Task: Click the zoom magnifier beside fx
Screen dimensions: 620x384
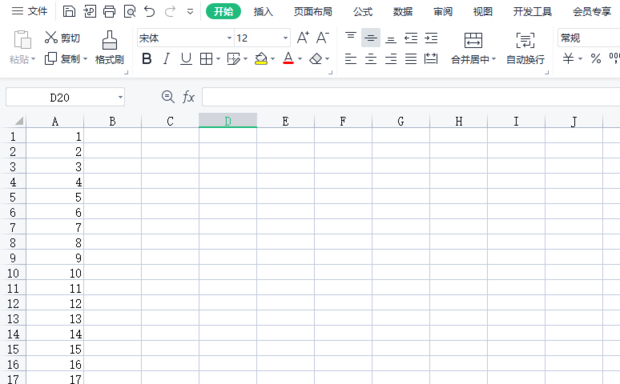Action: [168, 96]
